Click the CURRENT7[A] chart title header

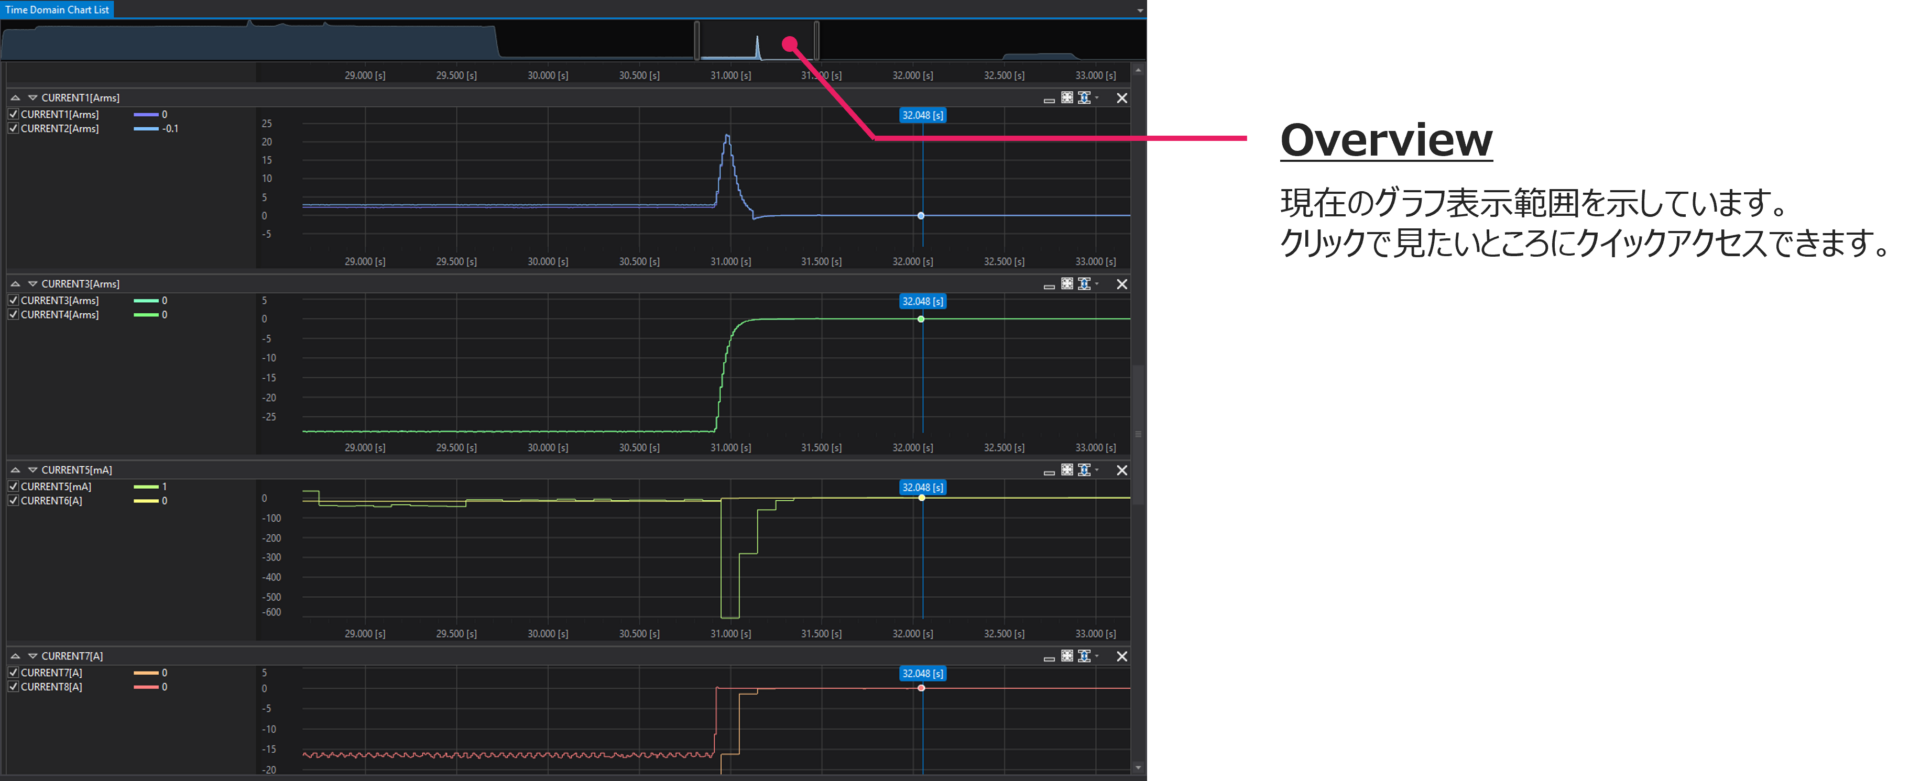[x=72, y=656]
